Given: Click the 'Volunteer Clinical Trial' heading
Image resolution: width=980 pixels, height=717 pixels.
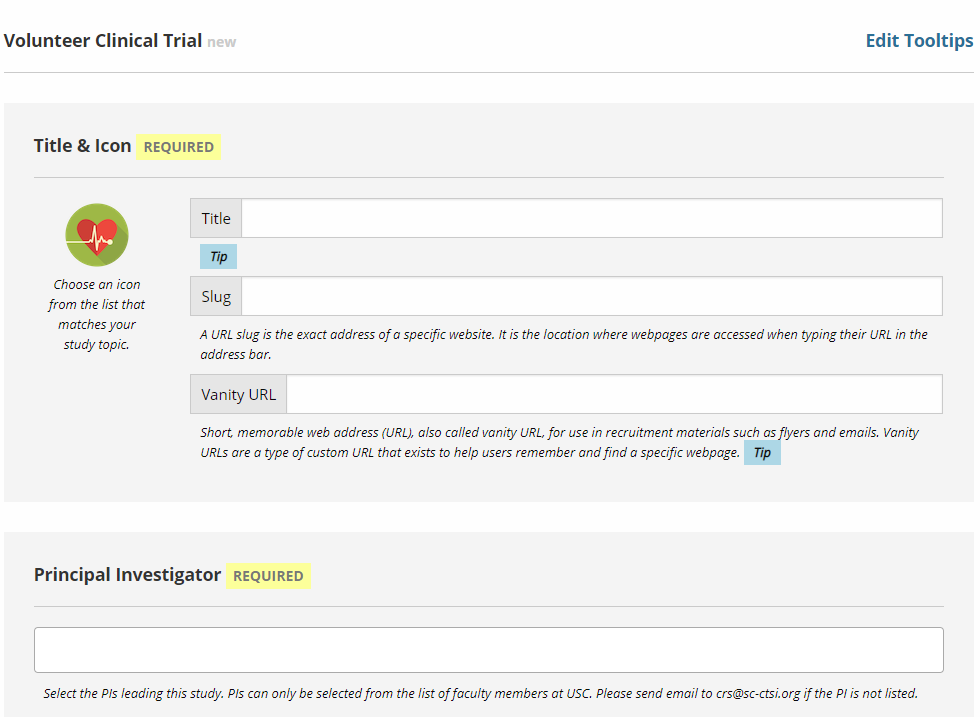Looking at the screenshot, I should (x=104, y=40).
